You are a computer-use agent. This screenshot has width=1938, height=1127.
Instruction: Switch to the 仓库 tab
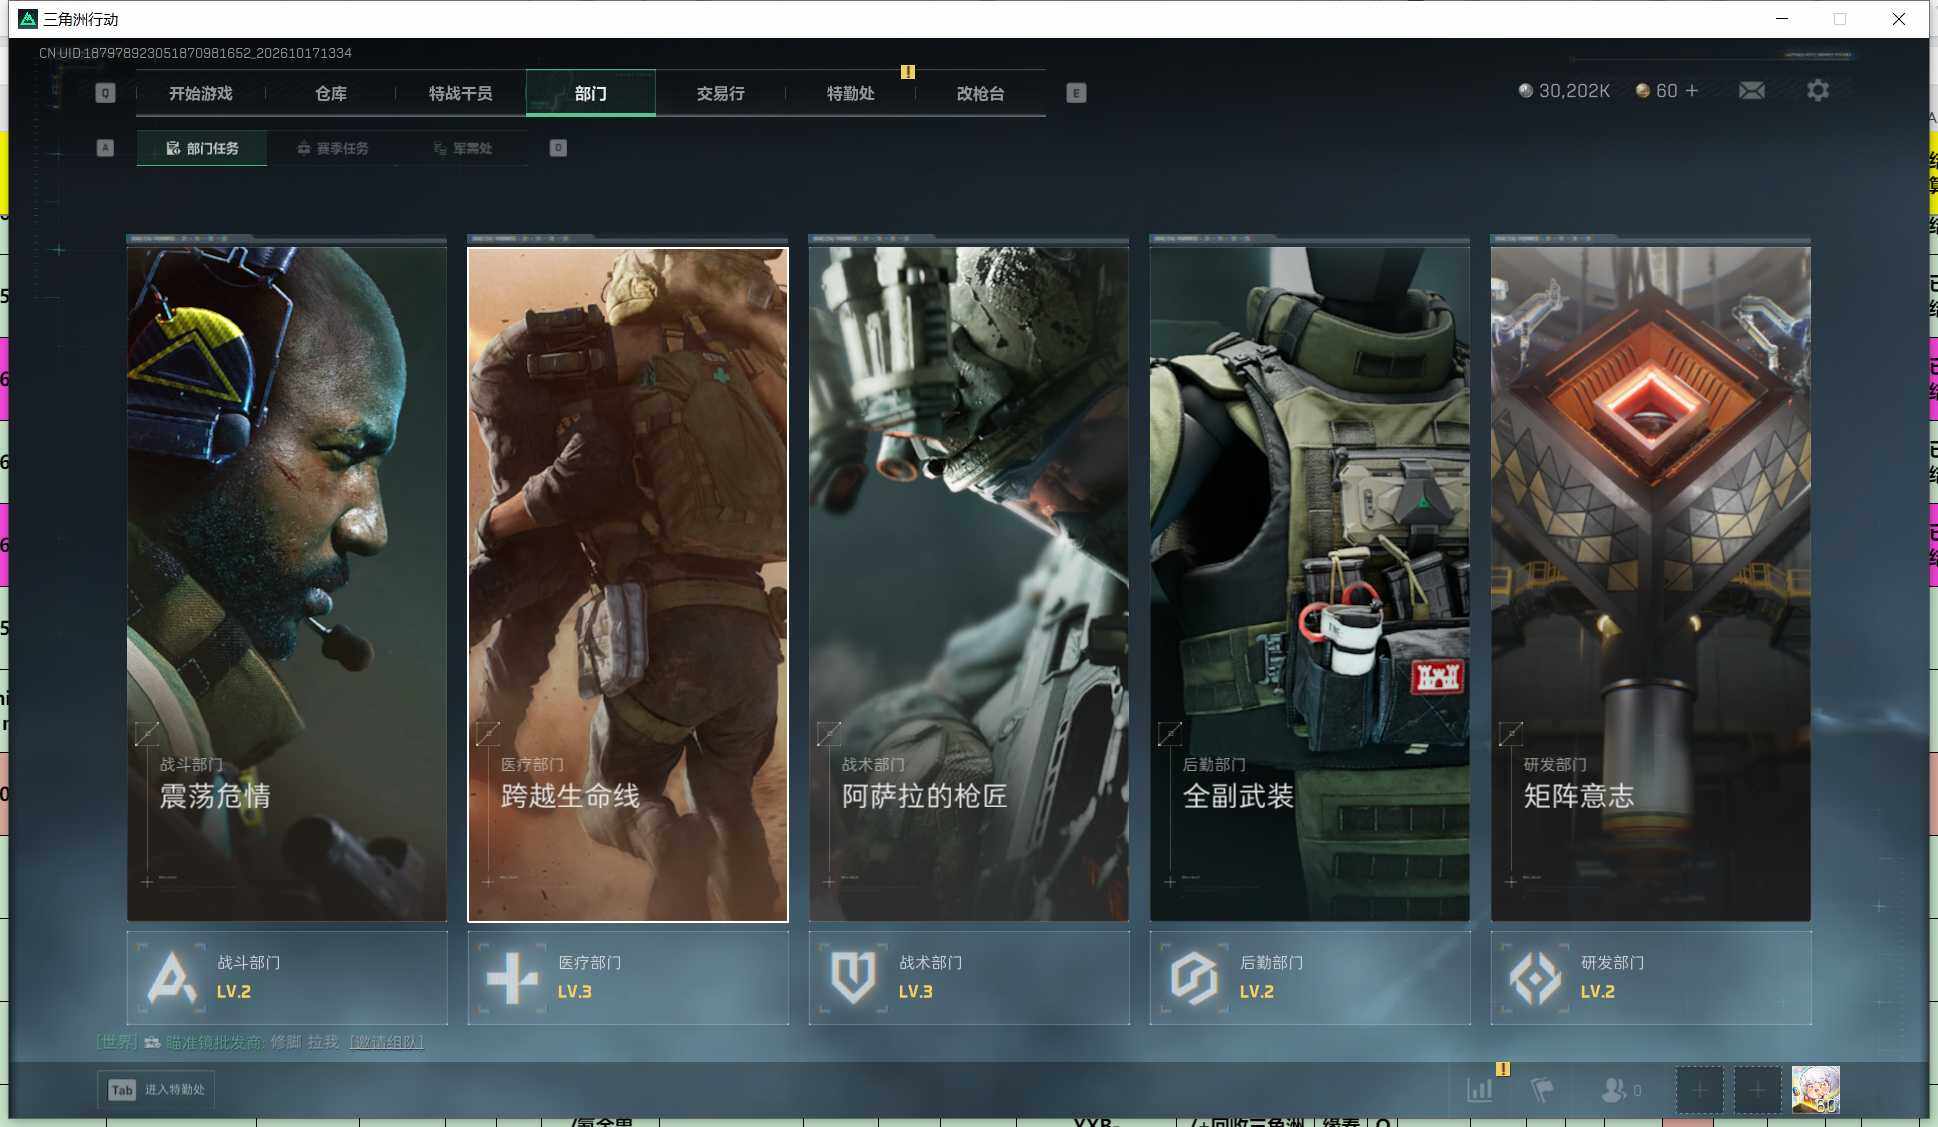(x=330, y=93)
